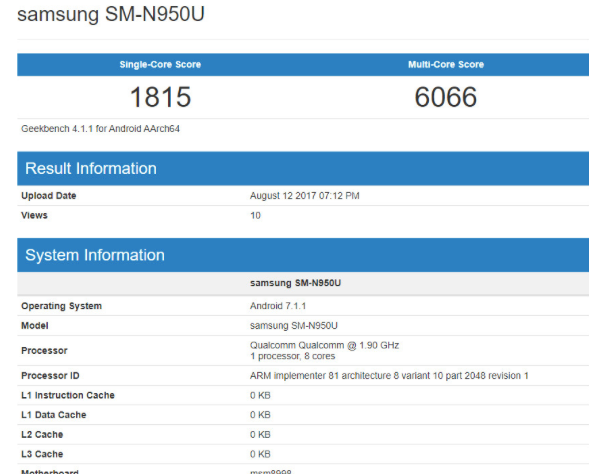Click the samsung SM-N950U page title

click(x=111, y=14)
